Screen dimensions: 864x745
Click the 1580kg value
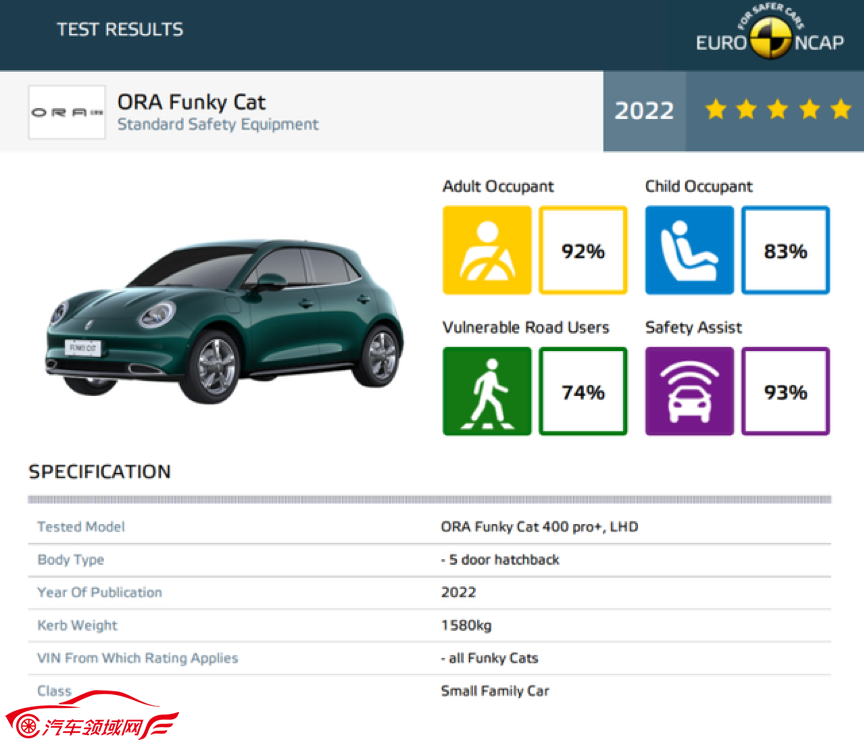[x=466, y=625]
